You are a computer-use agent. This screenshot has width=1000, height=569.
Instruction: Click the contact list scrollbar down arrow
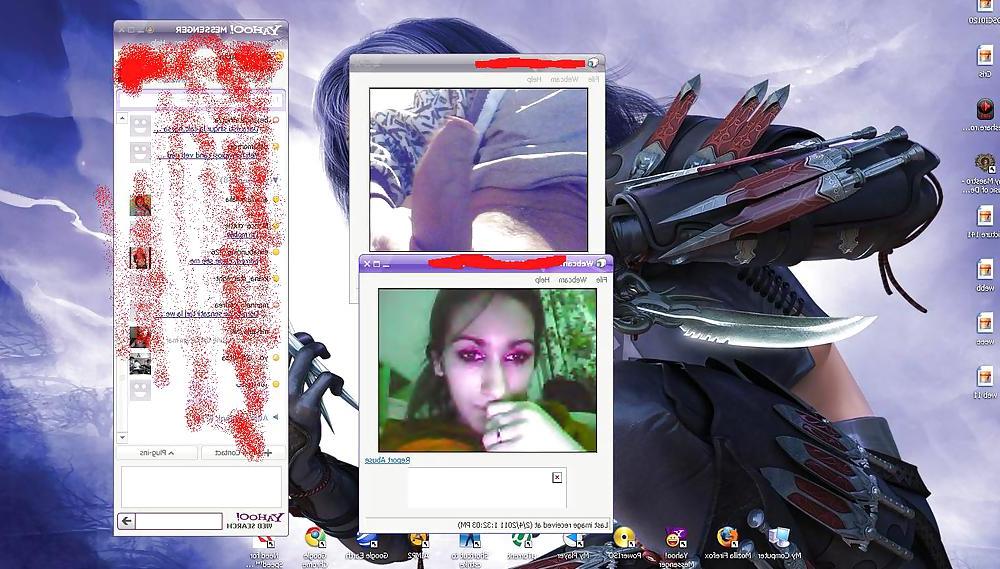coord(122,438)
